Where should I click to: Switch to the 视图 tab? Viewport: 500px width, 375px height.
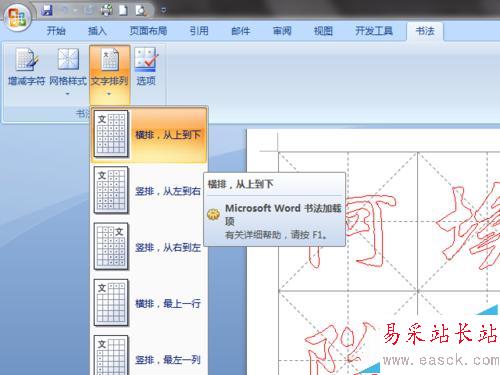point(323,31)
